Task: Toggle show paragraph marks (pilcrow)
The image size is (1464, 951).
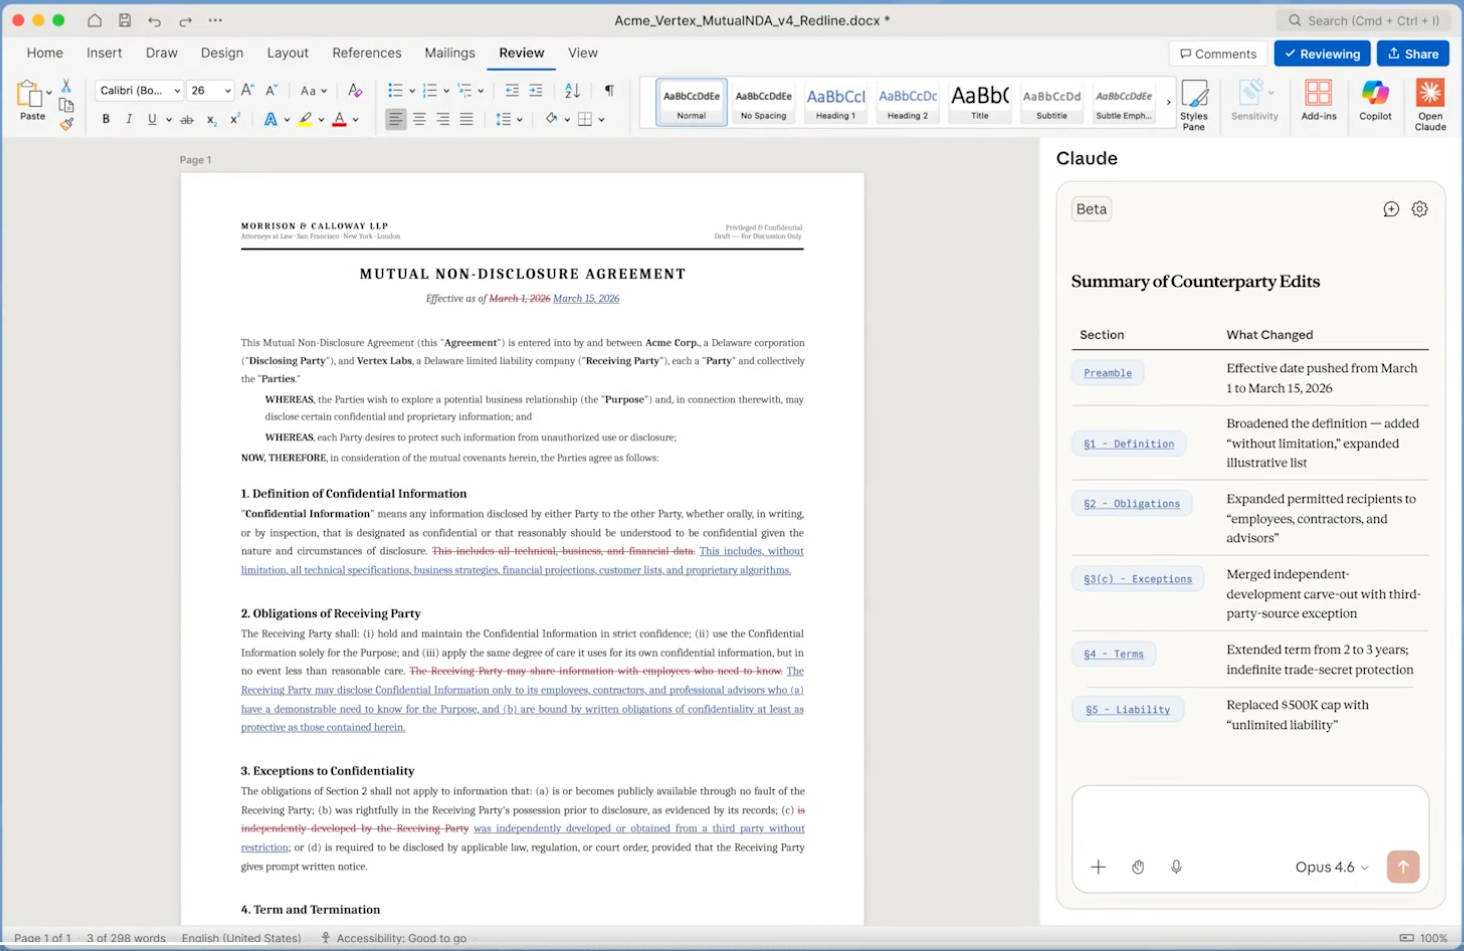Action: point(609,91)
